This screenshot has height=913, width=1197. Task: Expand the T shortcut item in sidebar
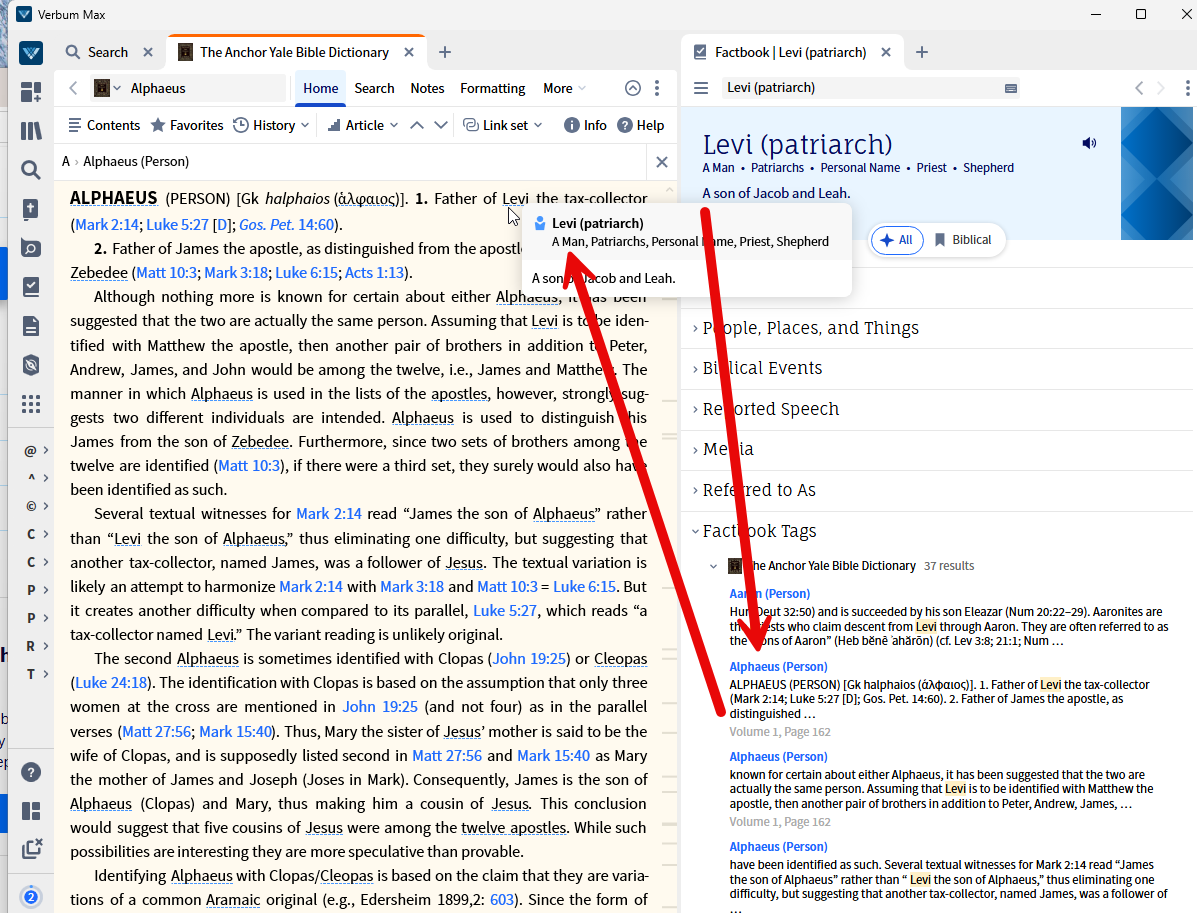[x=37, y=674]
